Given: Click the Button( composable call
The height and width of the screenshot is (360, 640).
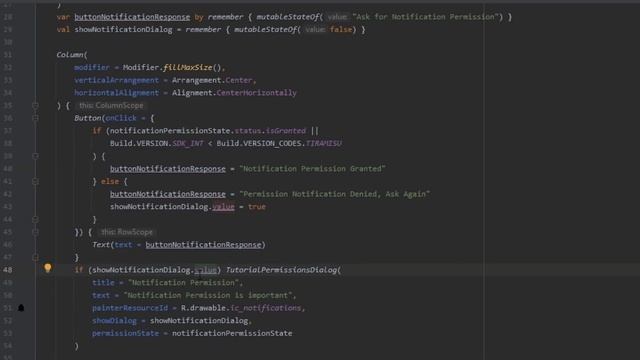Looking at the screenshot, I should pyautogui.click(x=89, y=118).
